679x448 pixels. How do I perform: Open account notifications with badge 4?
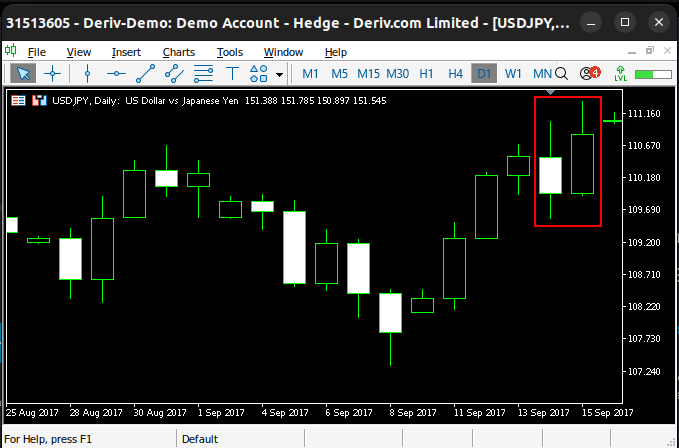(x=590, y=73)
